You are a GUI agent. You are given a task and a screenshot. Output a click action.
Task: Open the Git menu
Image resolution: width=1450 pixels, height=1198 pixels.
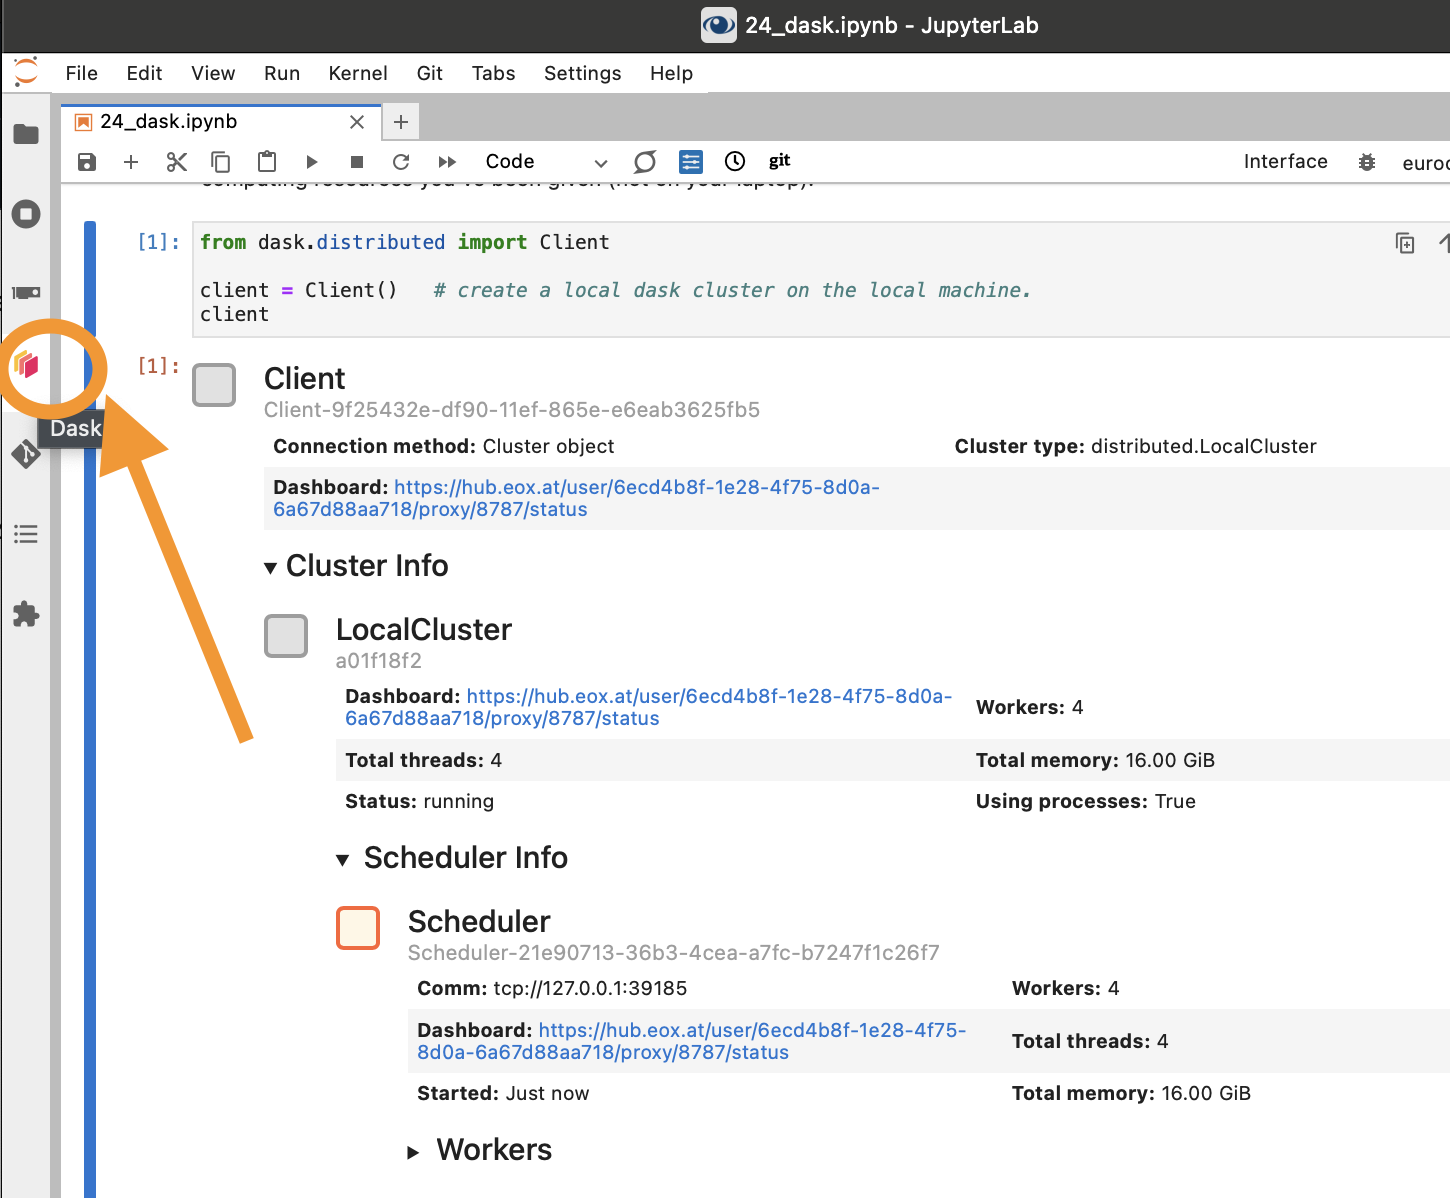click(x=430, y=73)
